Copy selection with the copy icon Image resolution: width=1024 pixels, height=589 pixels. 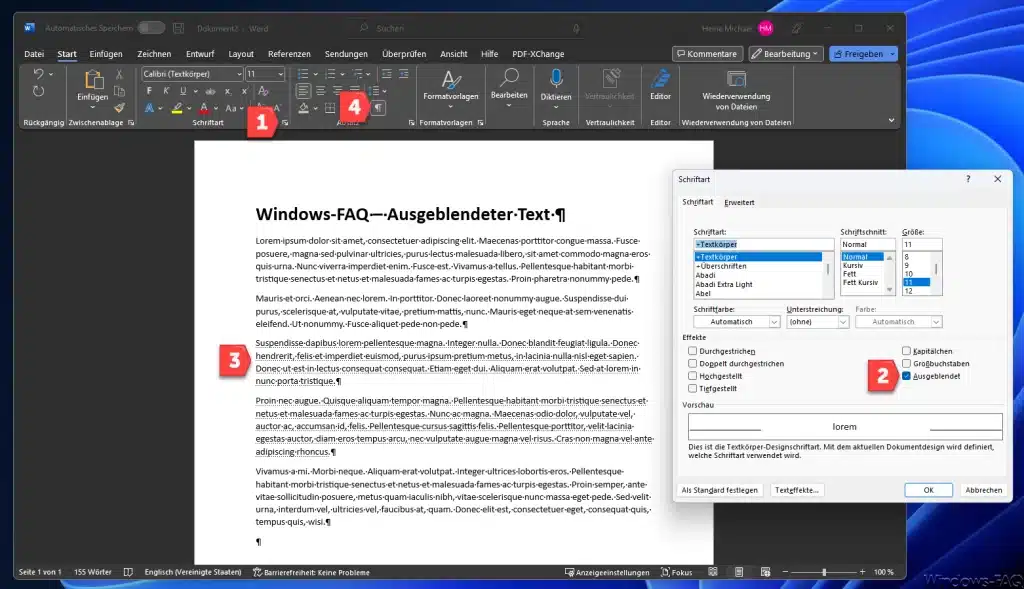pyautogui.click(x=120, y=91)
